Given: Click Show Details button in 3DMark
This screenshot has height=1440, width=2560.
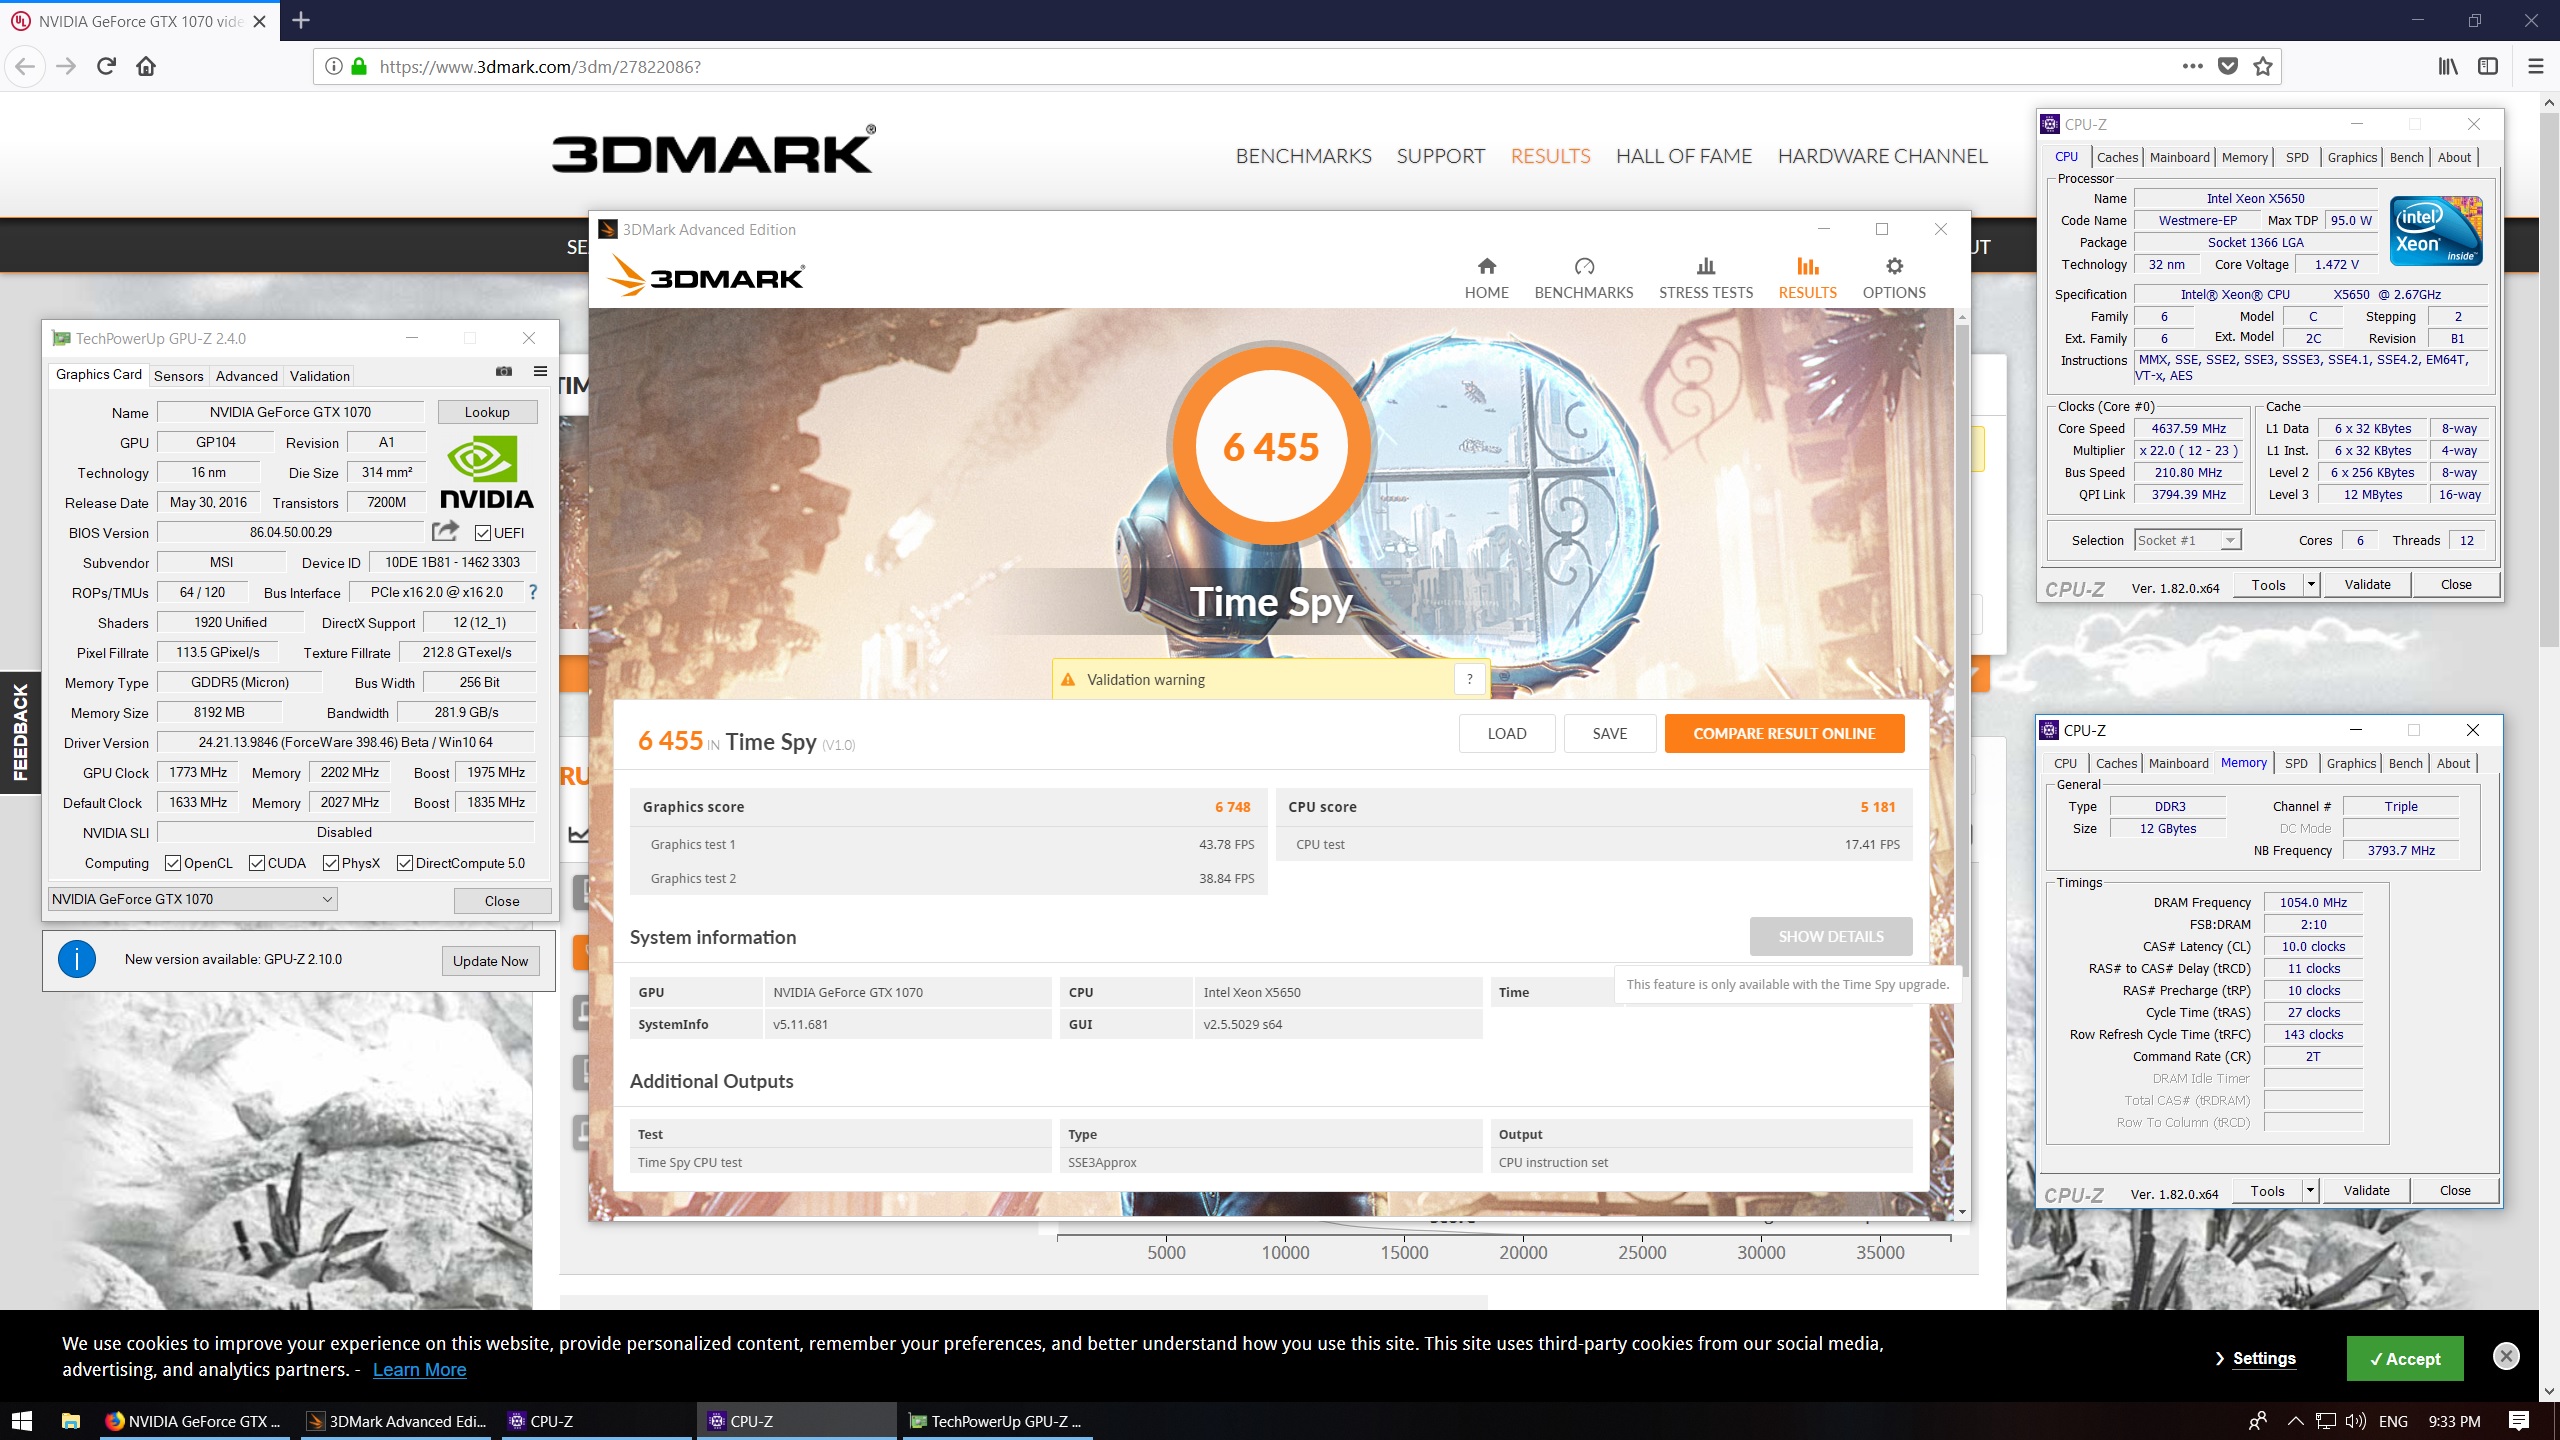Looking at the screenshot, I should click(1831, 937).
